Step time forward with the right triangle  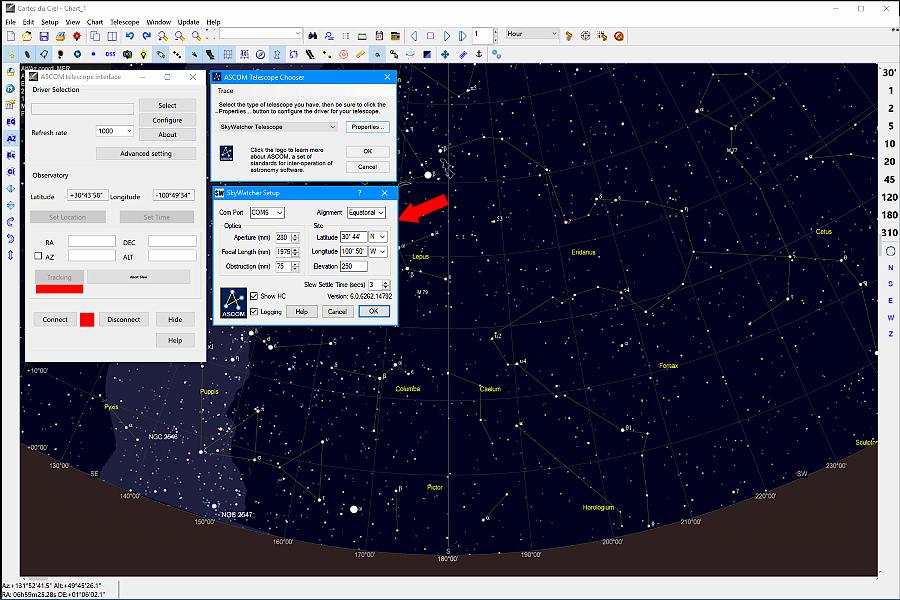[x=447, y=36]
